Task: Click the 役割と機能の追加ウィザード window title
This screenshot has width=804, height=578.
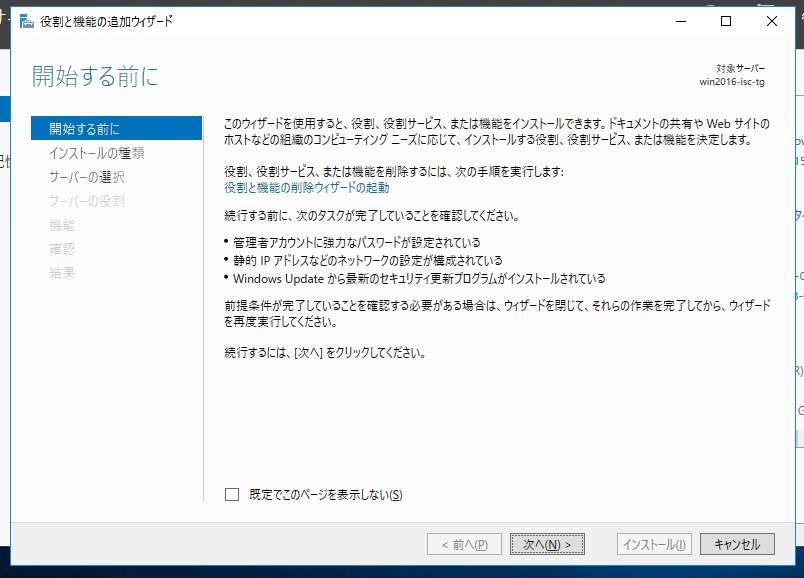Action: pyautogui.click(x=106, y=21)
